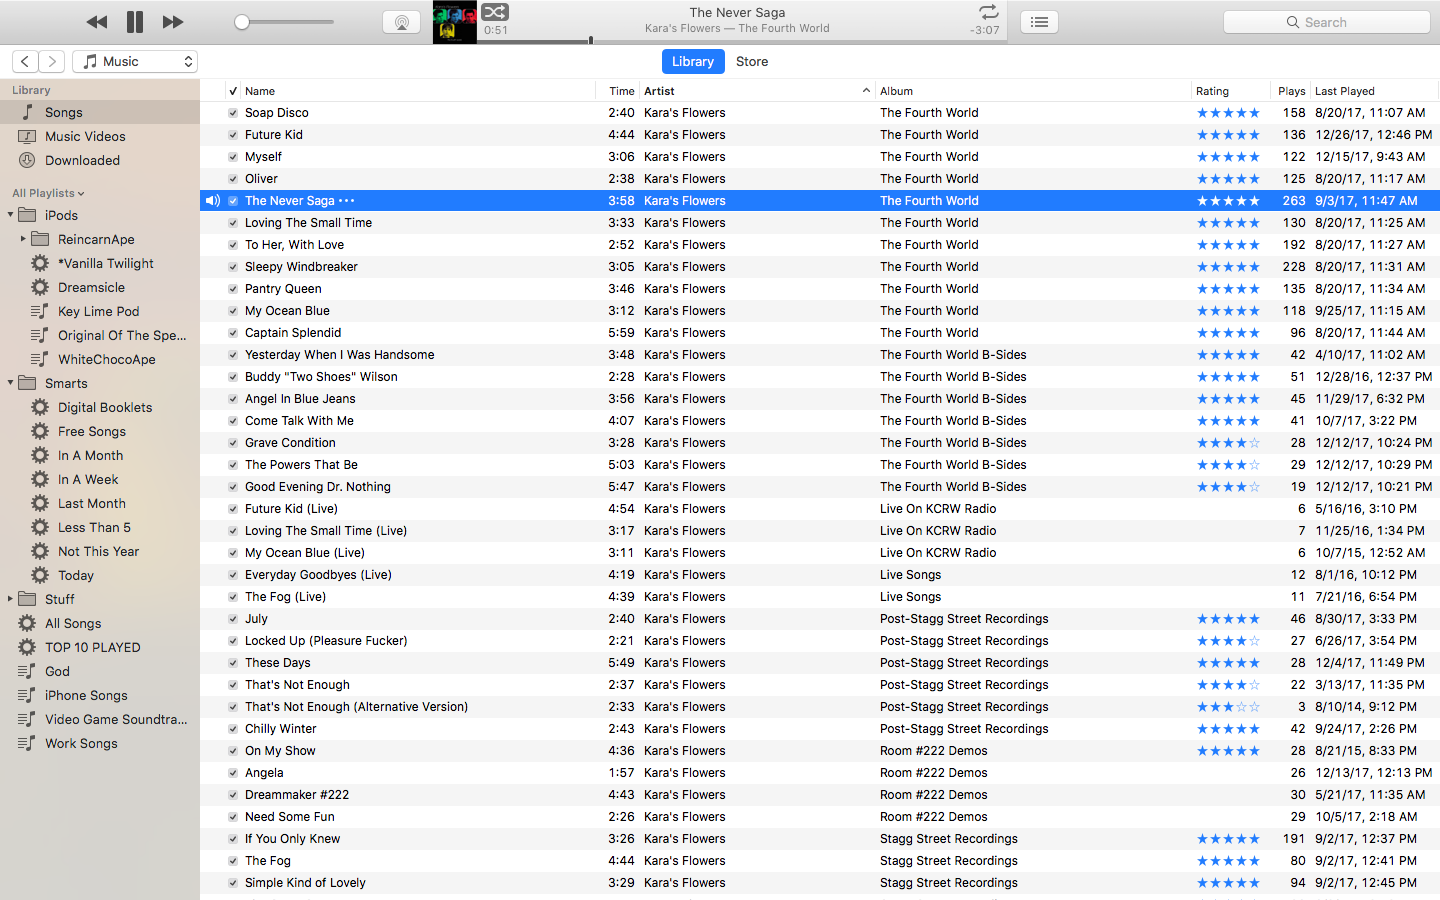Uncheck the Myself checkbox
This screenshot has height=900, width=1440.
pyautogui.click(x=233, y=157)
